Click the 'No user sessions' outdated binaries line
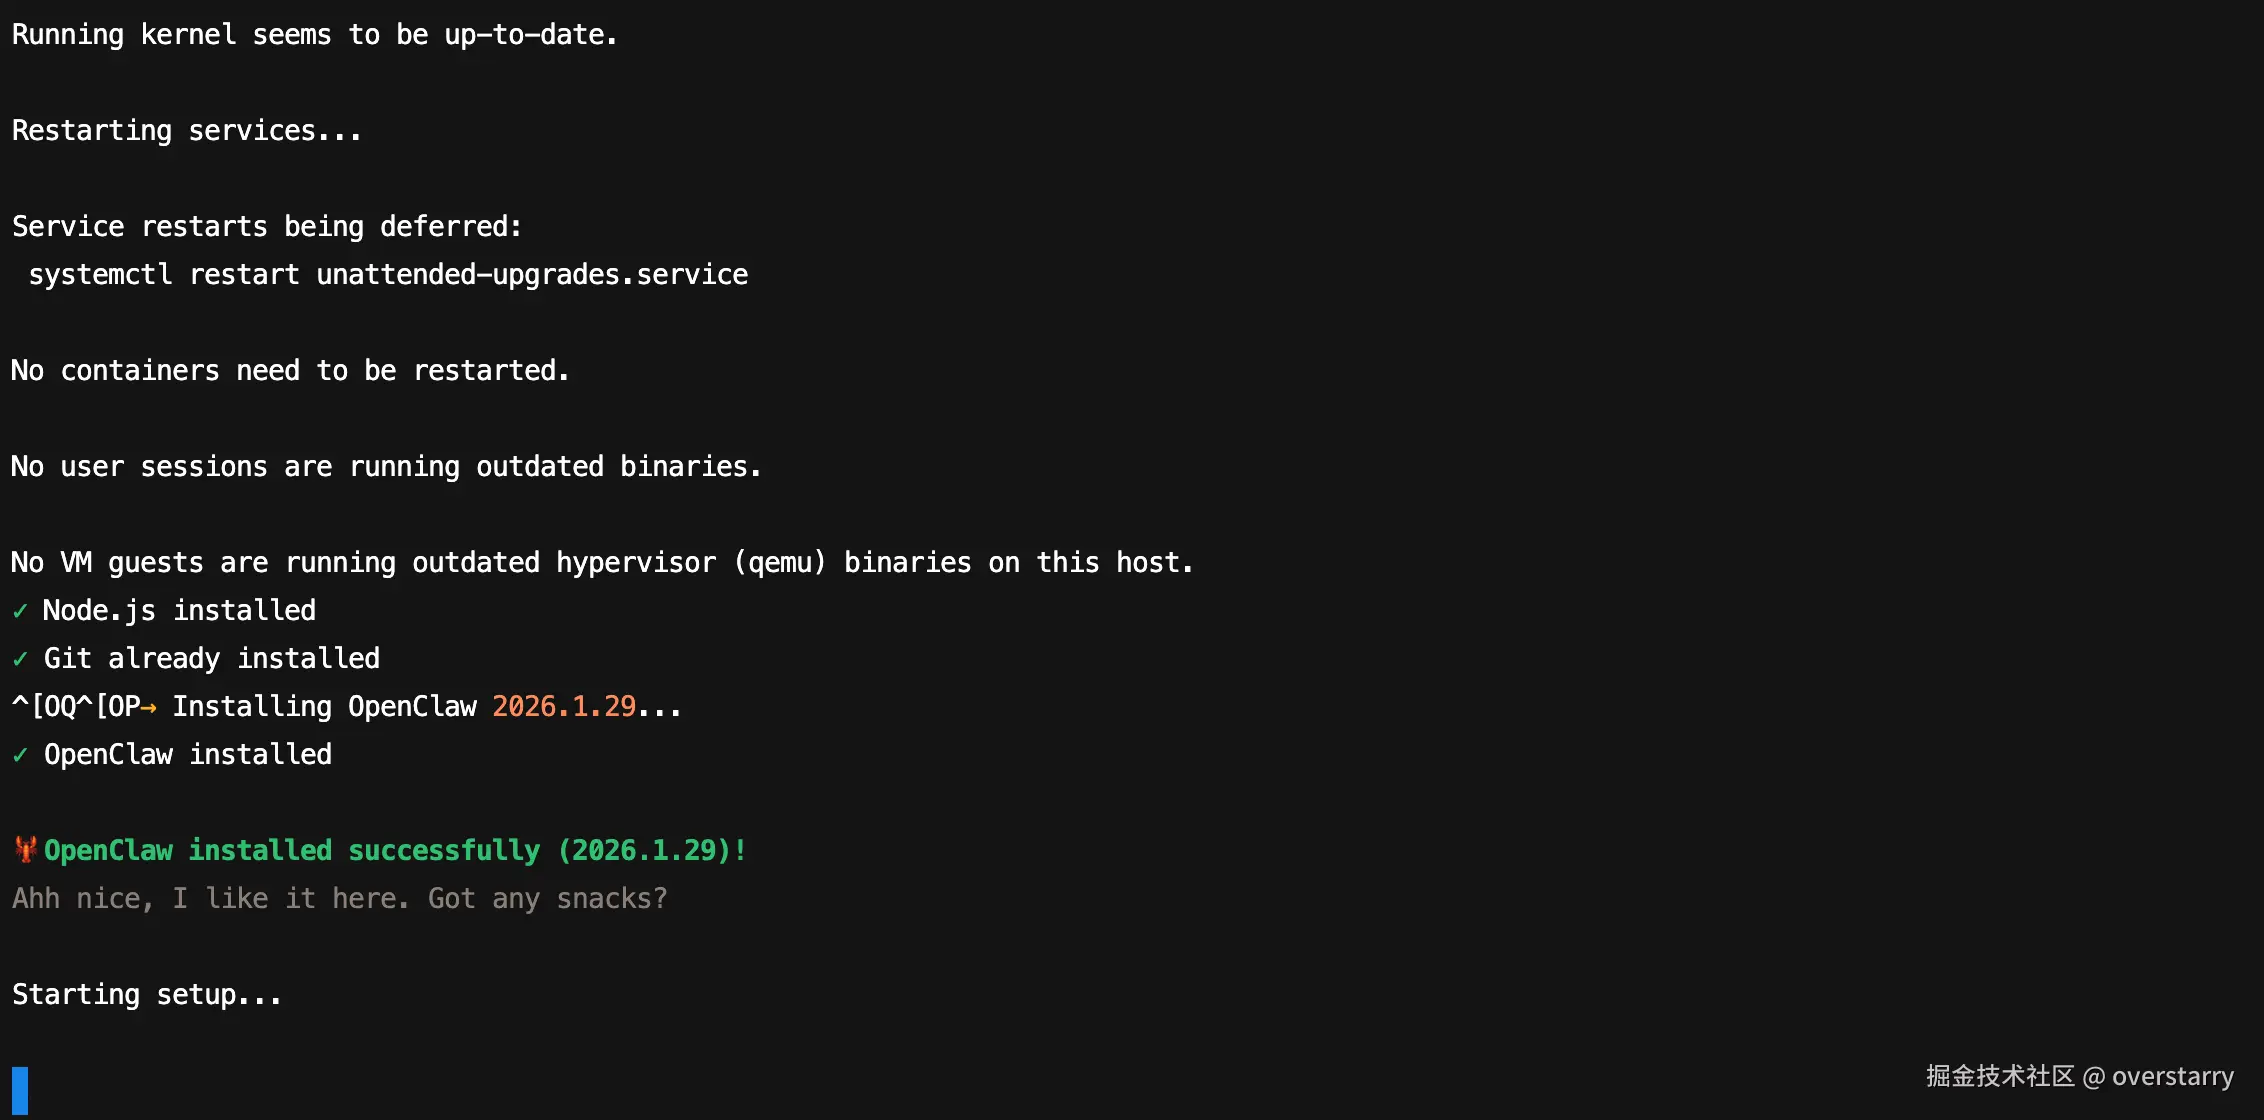 pos(386,467)
